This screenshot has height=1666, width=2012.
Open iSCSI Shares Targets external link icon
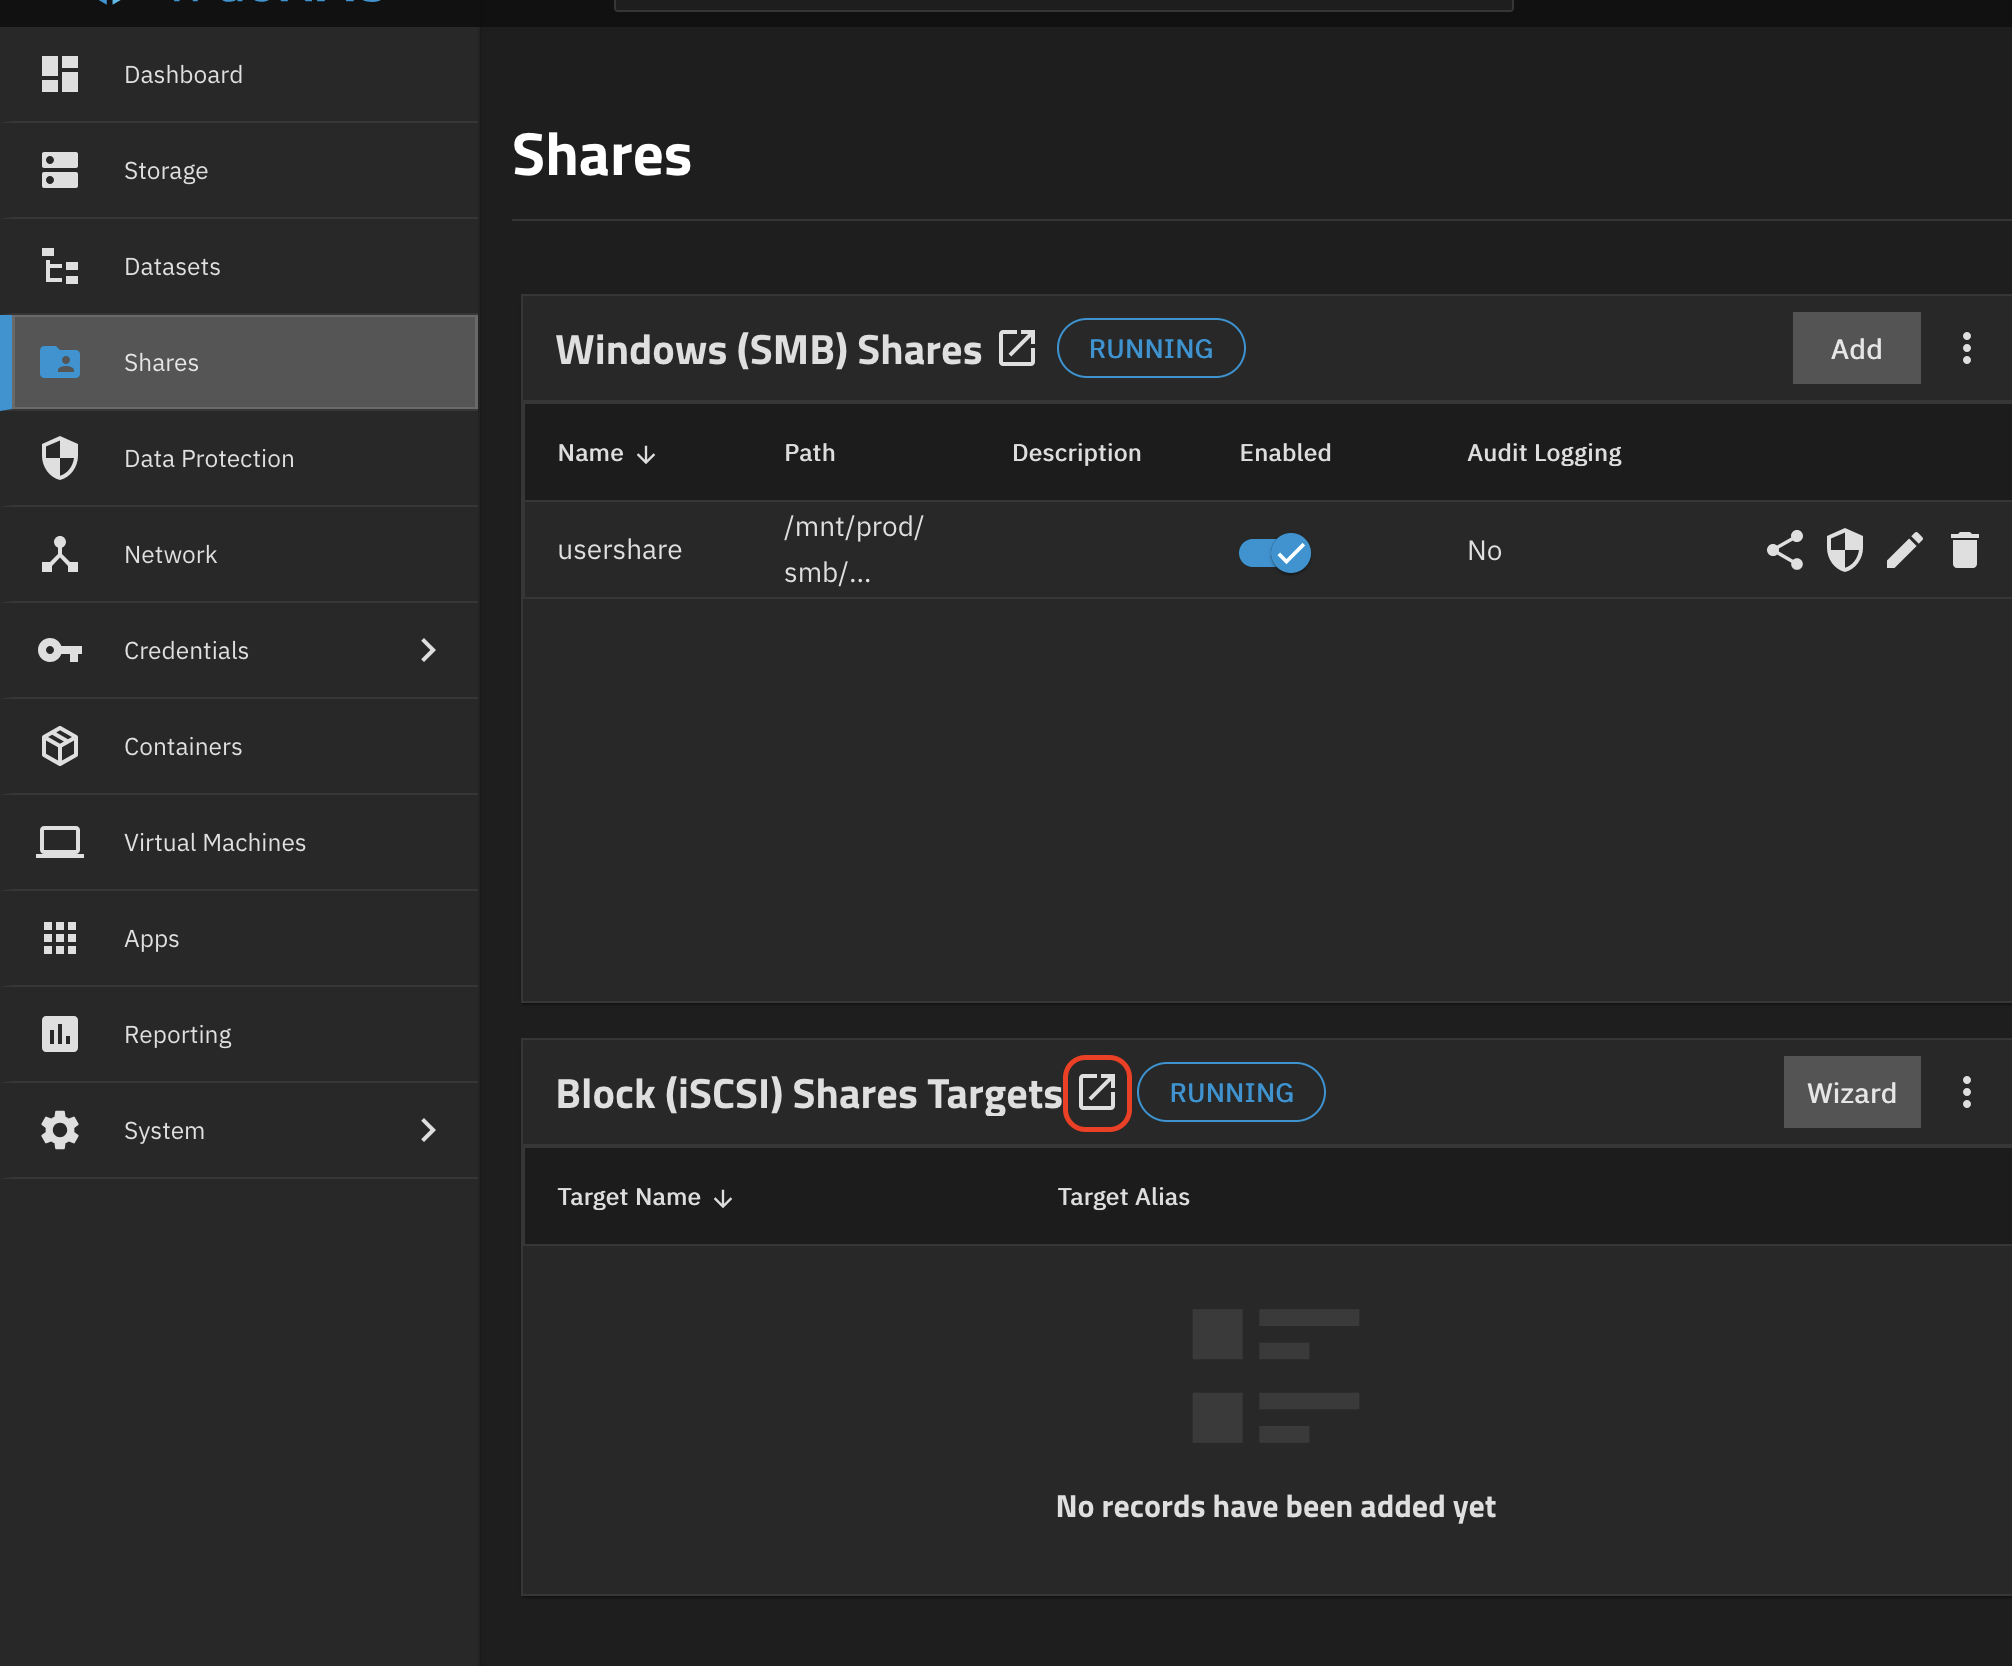point(1097,1092)
